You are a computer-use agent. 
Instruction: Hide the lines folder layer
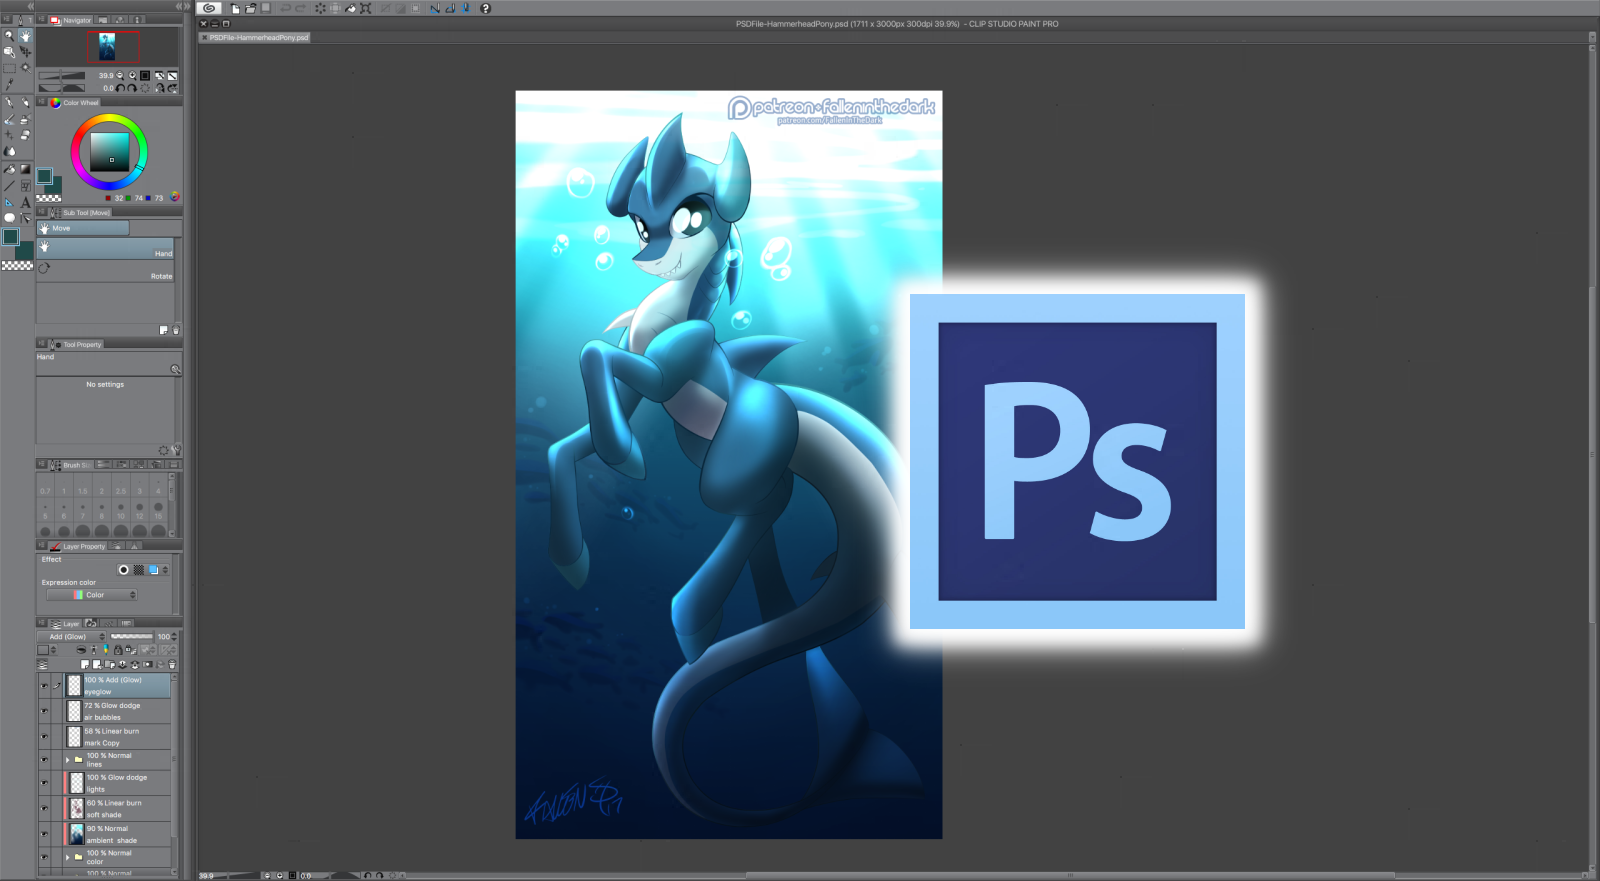[44, 760]
